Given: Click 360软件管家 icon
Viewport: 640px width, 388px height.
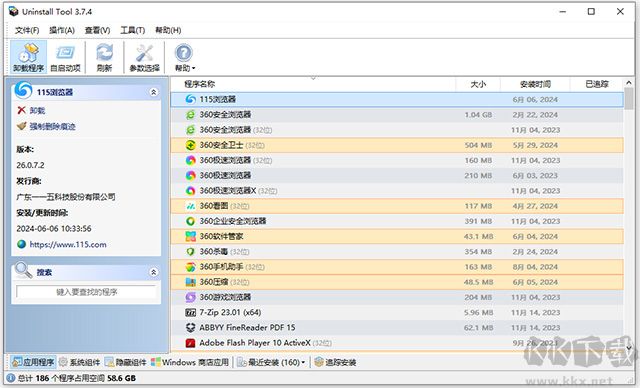Looking at the screenshot, I should 190,236.
